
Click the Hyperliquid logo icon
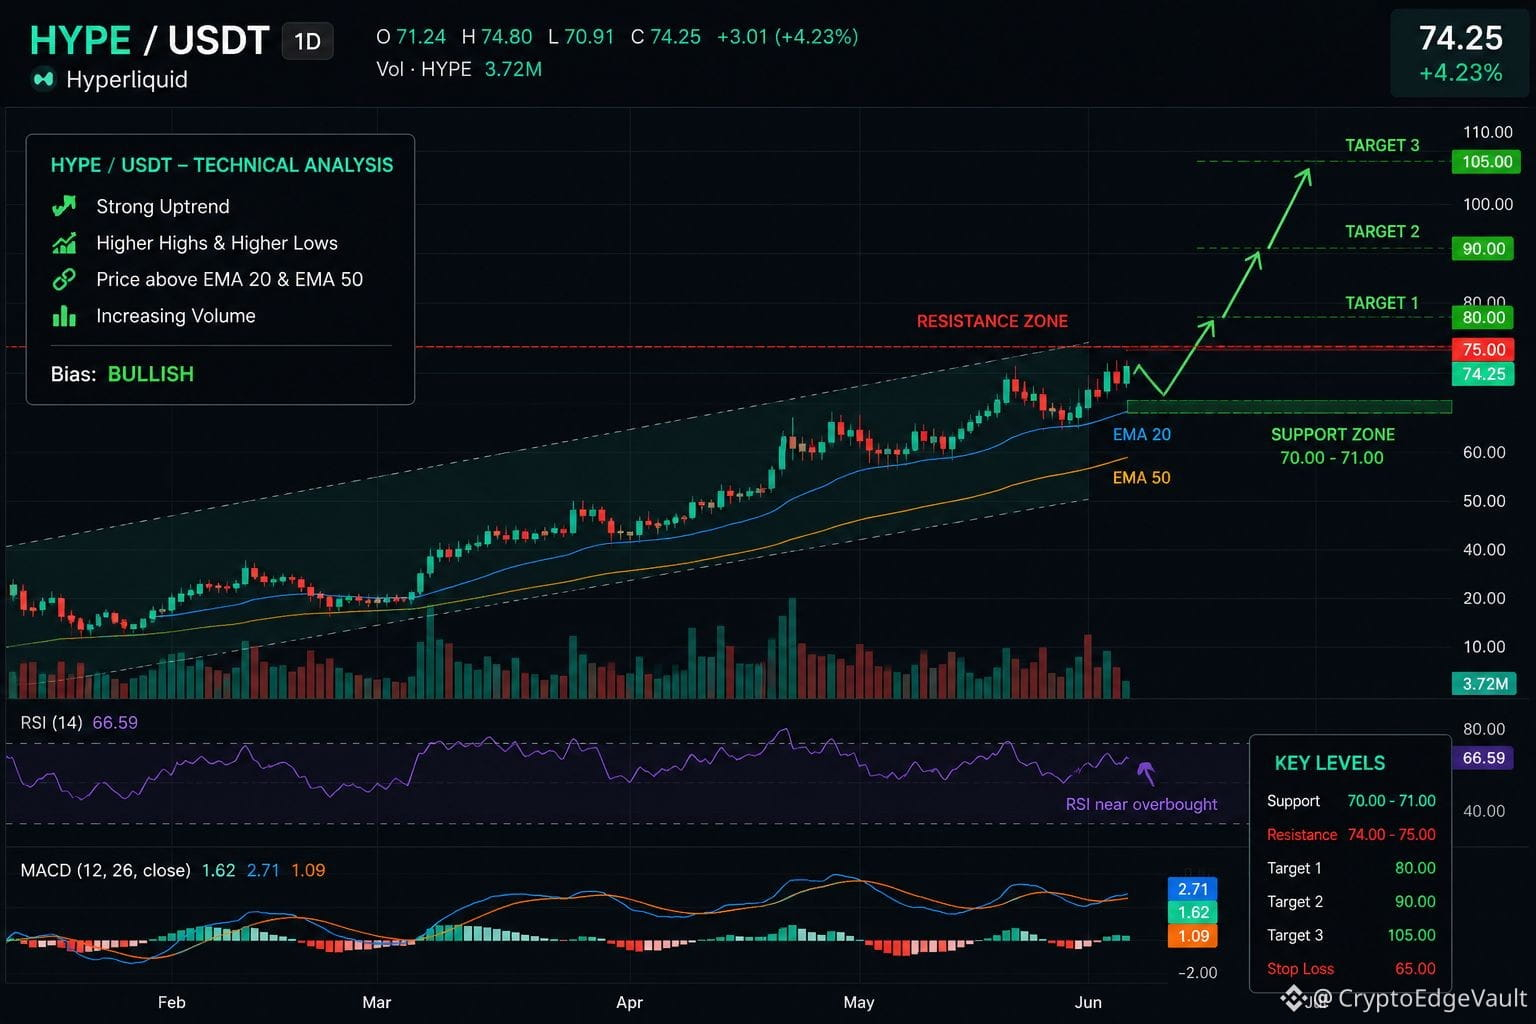[x=43, y=79]
